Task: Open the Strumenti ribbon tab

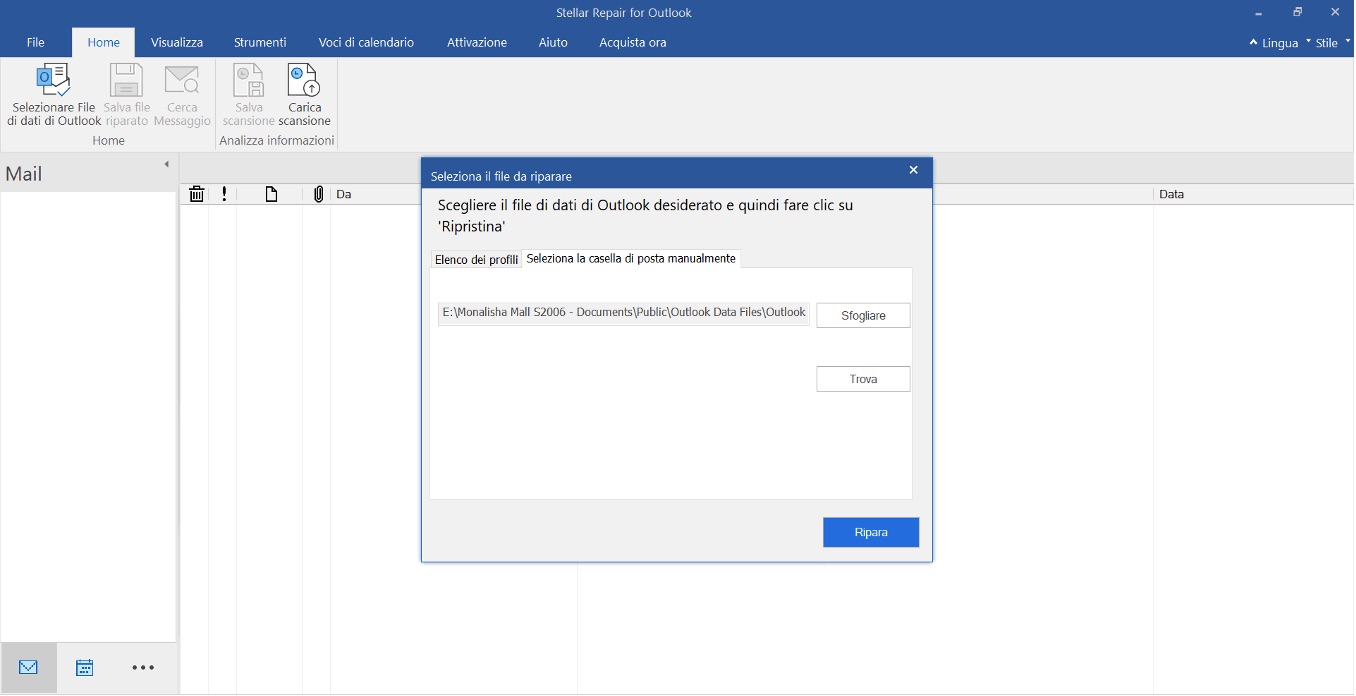Action: point(260,42)
